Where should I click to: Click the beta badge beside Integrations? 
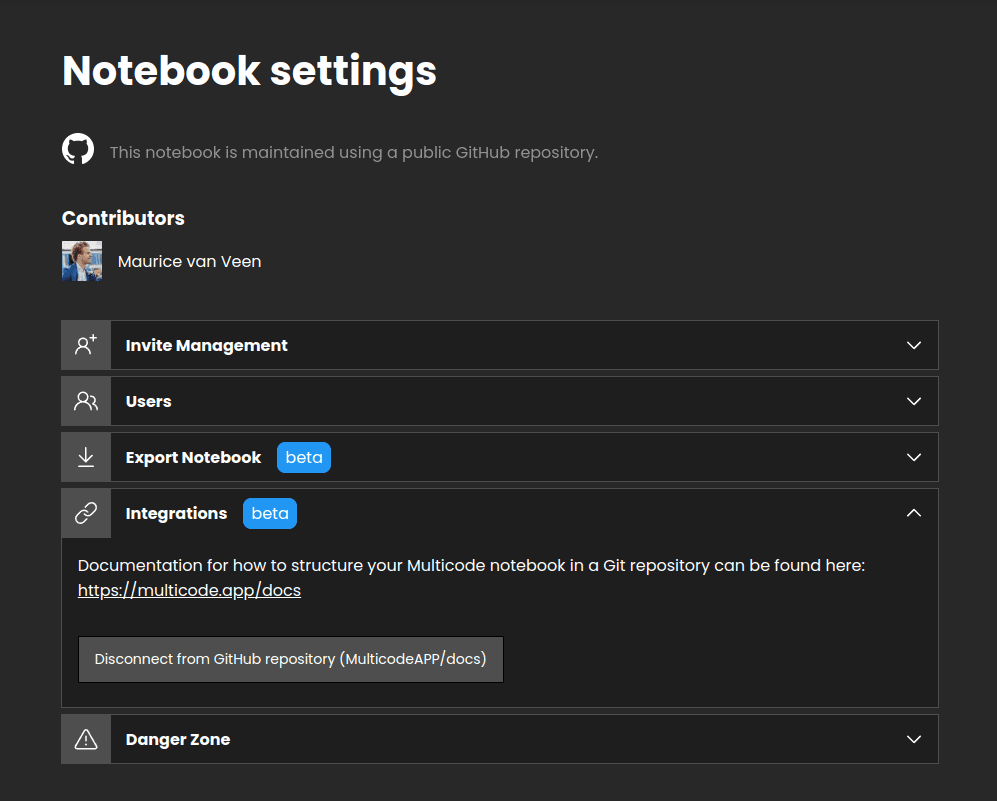click(x=269, y=513)
